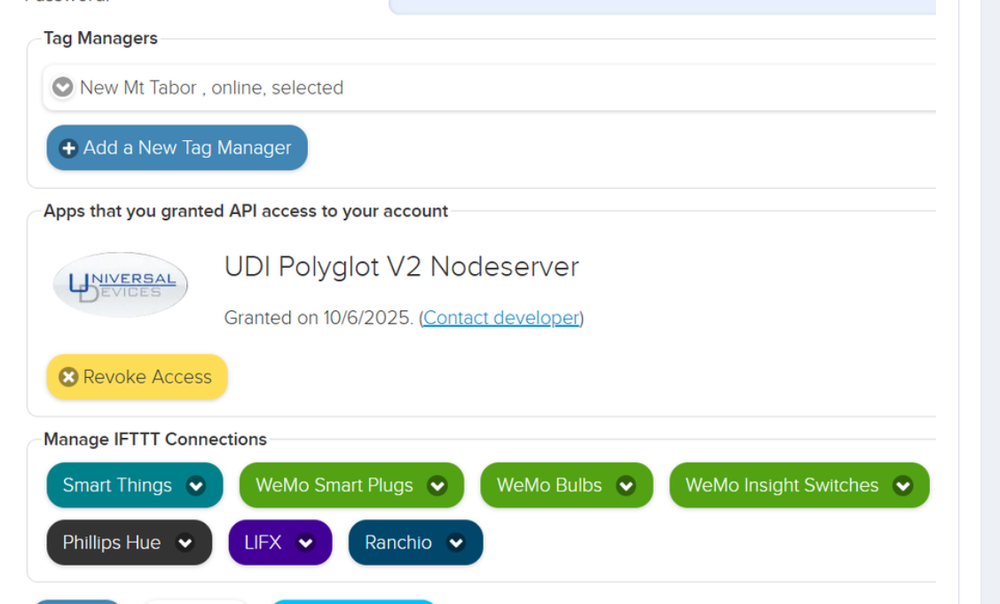Click the plus icon on Add a New Tag Manager
The image size is (1000, 604).
69,148
